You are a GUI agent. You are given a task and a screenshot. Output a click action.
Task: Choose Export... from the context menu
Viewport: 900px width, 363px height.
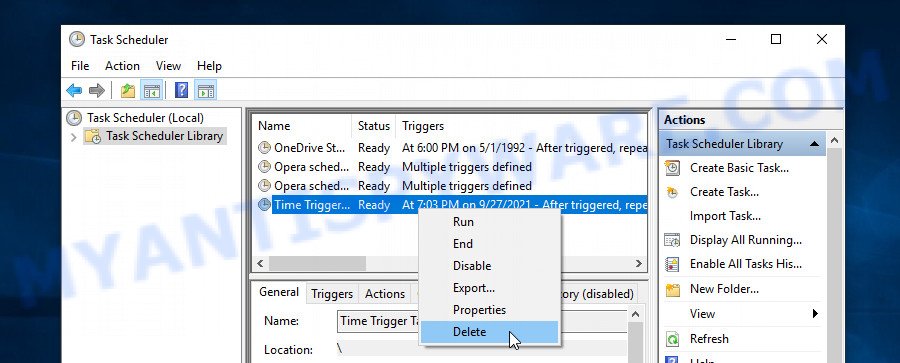click(490, 288)
